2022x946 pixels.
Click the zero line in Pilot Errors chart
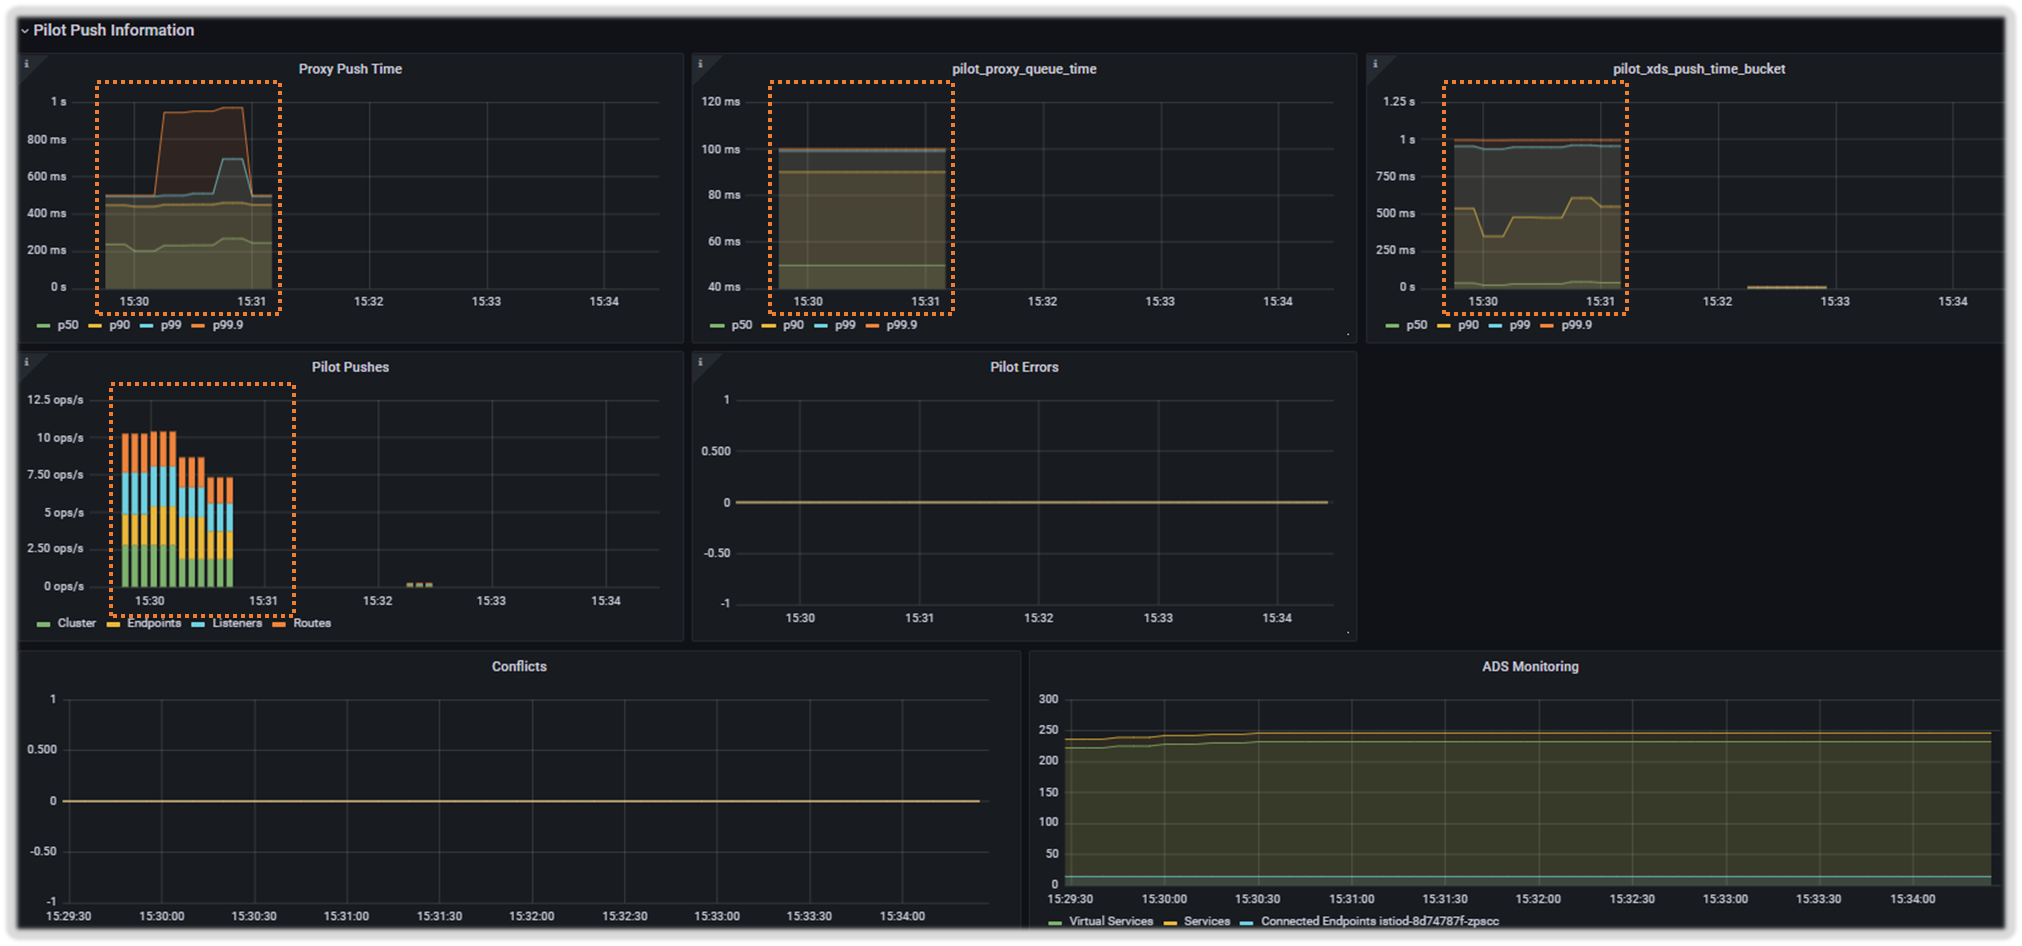coord(1032,502)
